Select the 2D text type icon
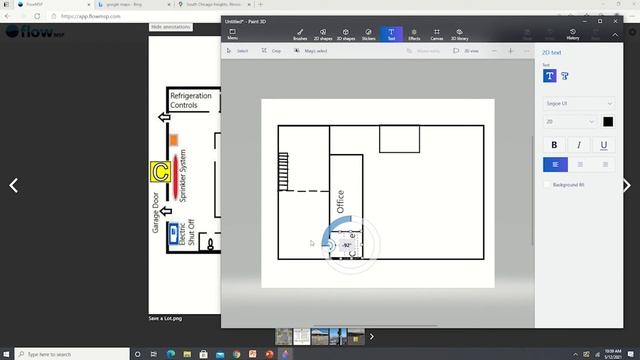 pos(549,76)
